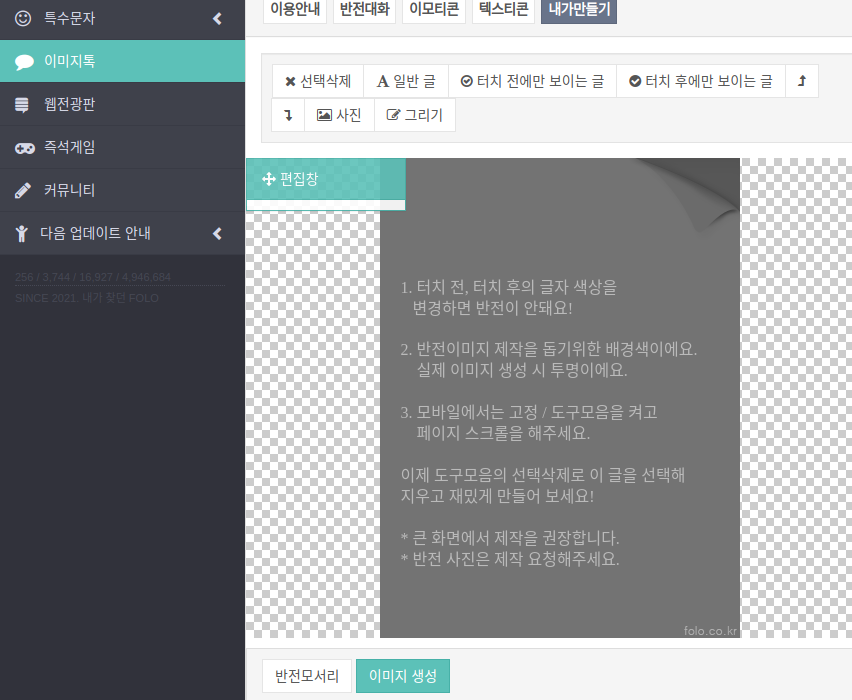Click the send-backward down arrow icon
The height and width of the screenshot is (700, 852).
click(x=288, y=115)
